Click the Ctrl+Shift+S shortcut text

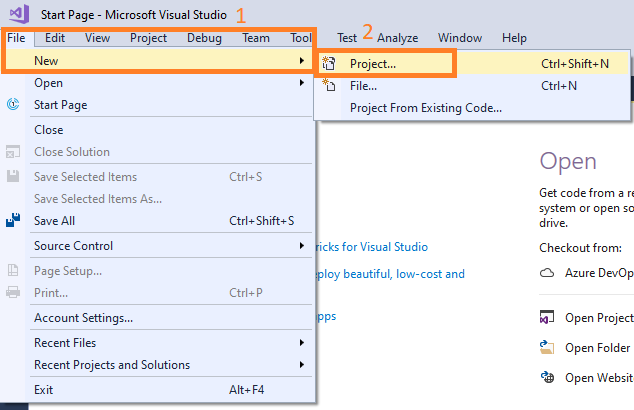point(261,221)
